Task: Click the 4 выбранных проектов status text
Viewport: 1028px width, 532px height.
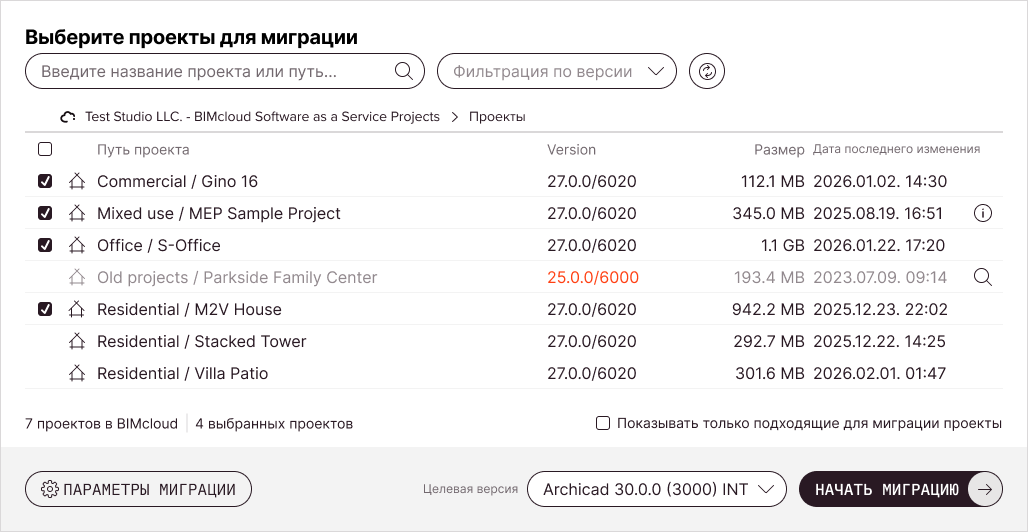Action: coord(274,424)
